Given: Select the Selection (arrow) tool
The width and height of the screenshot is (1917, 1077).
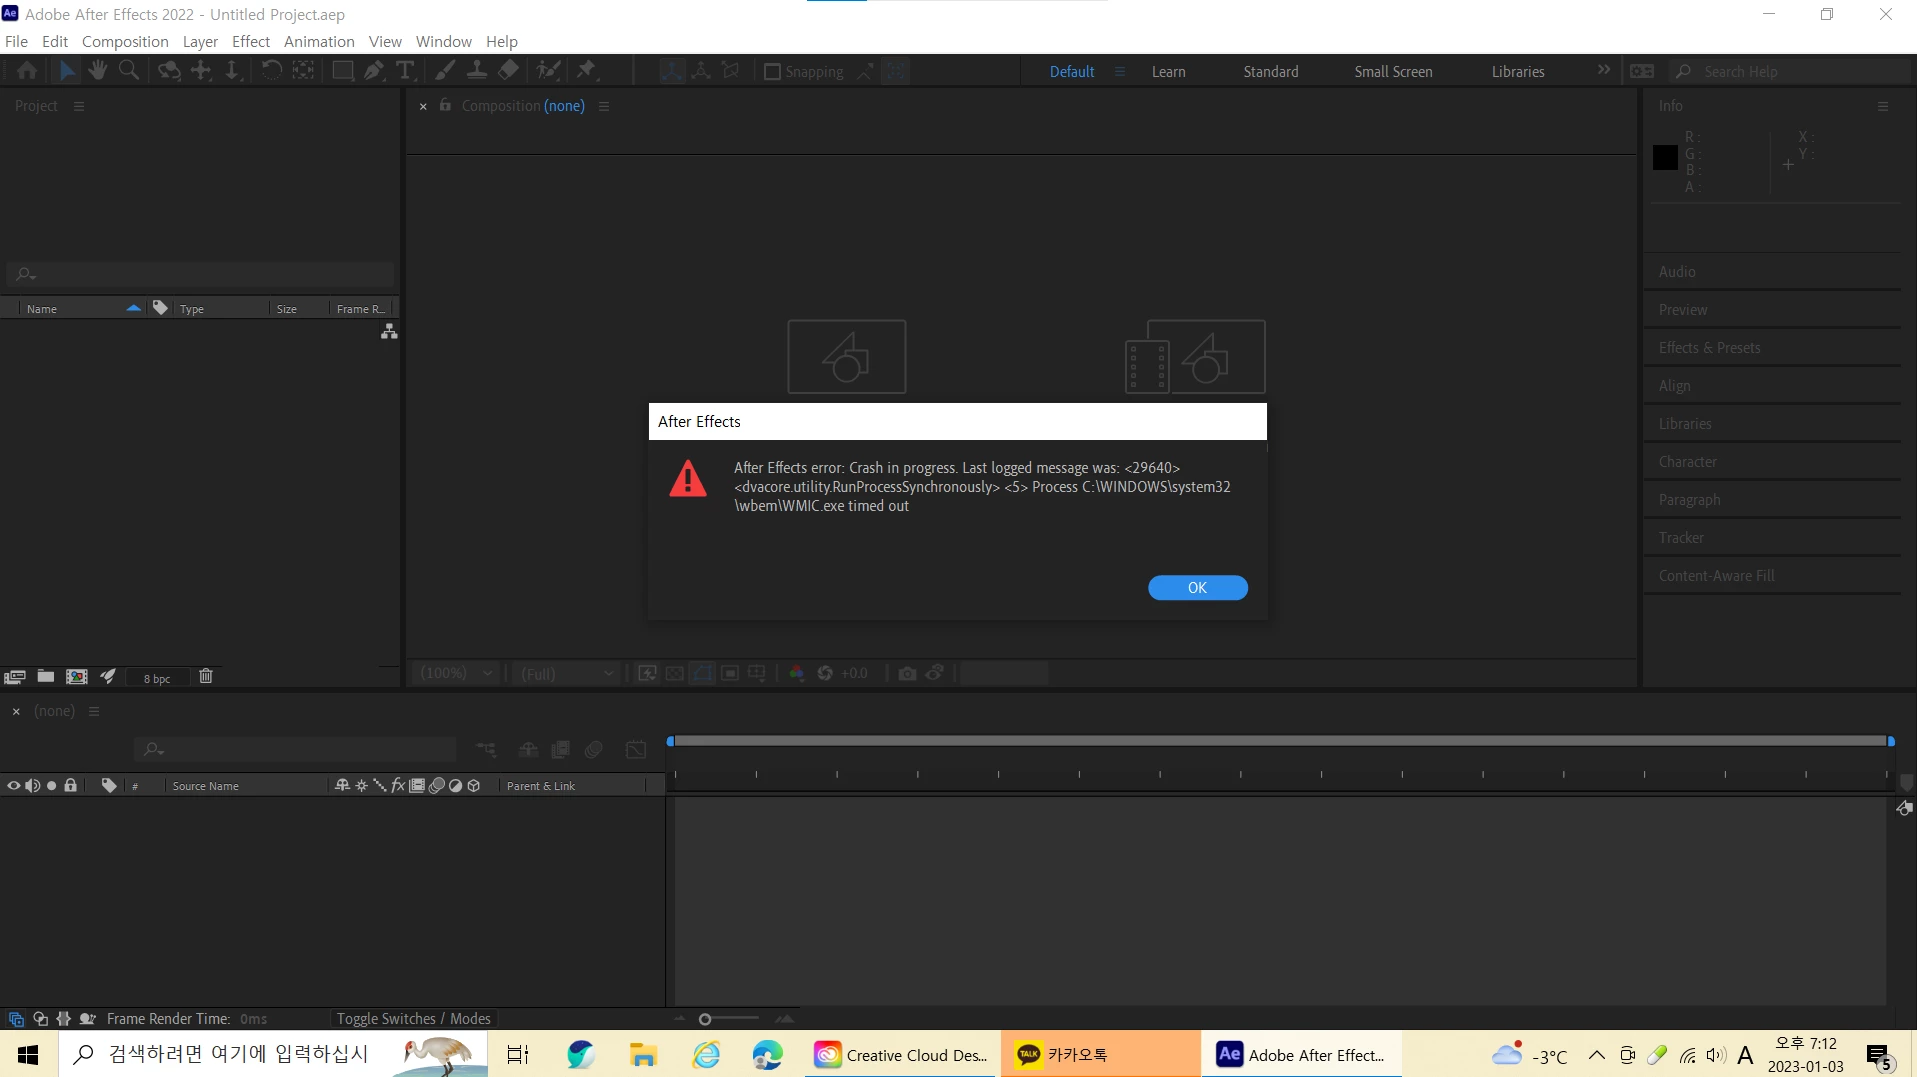Looking at the screenshot, I should tap(66, 71).
